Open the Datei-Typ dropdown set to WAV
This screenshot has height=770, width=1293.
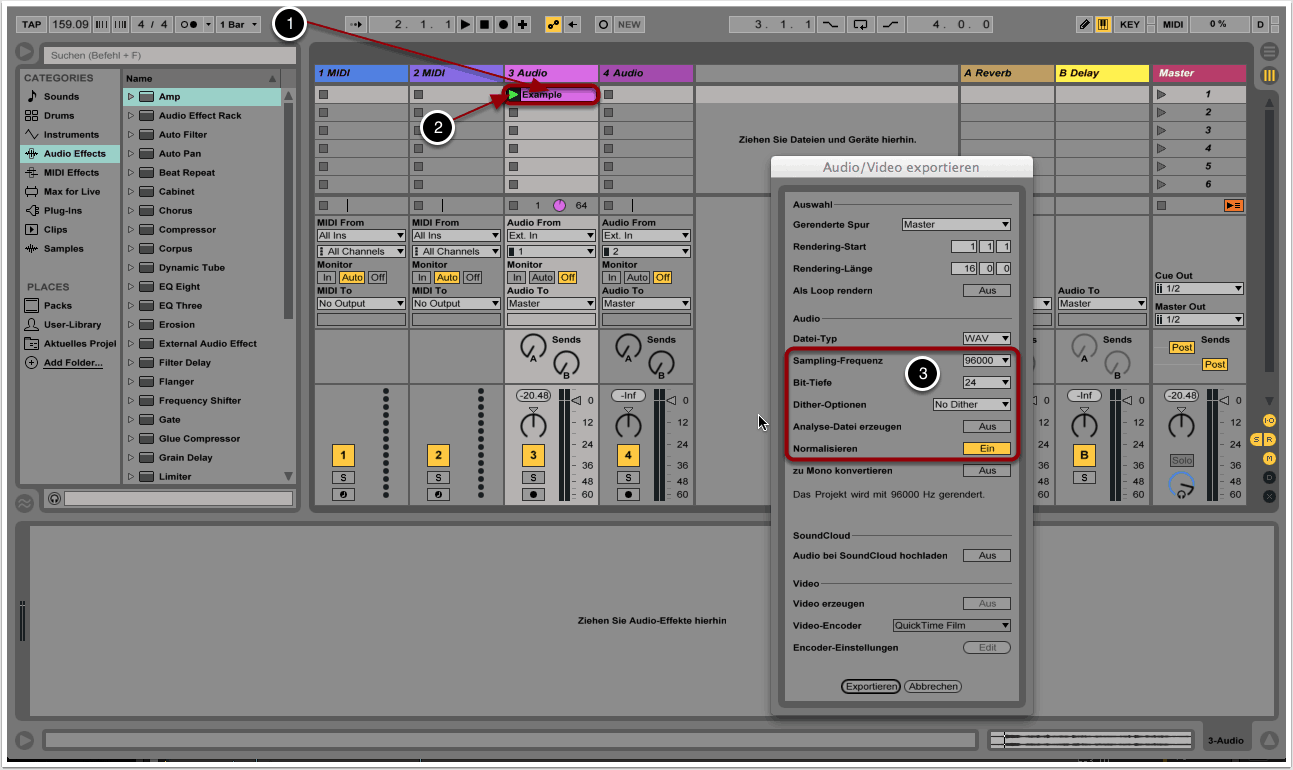(x=986, y=339)
